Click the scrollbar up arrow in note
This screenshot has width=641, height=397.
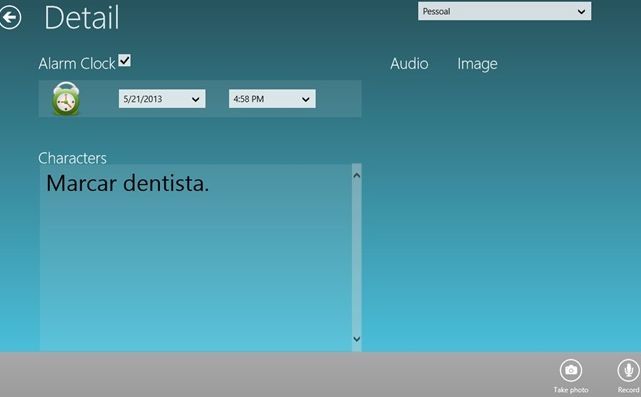pyautogui.click(x=356, y=175)
